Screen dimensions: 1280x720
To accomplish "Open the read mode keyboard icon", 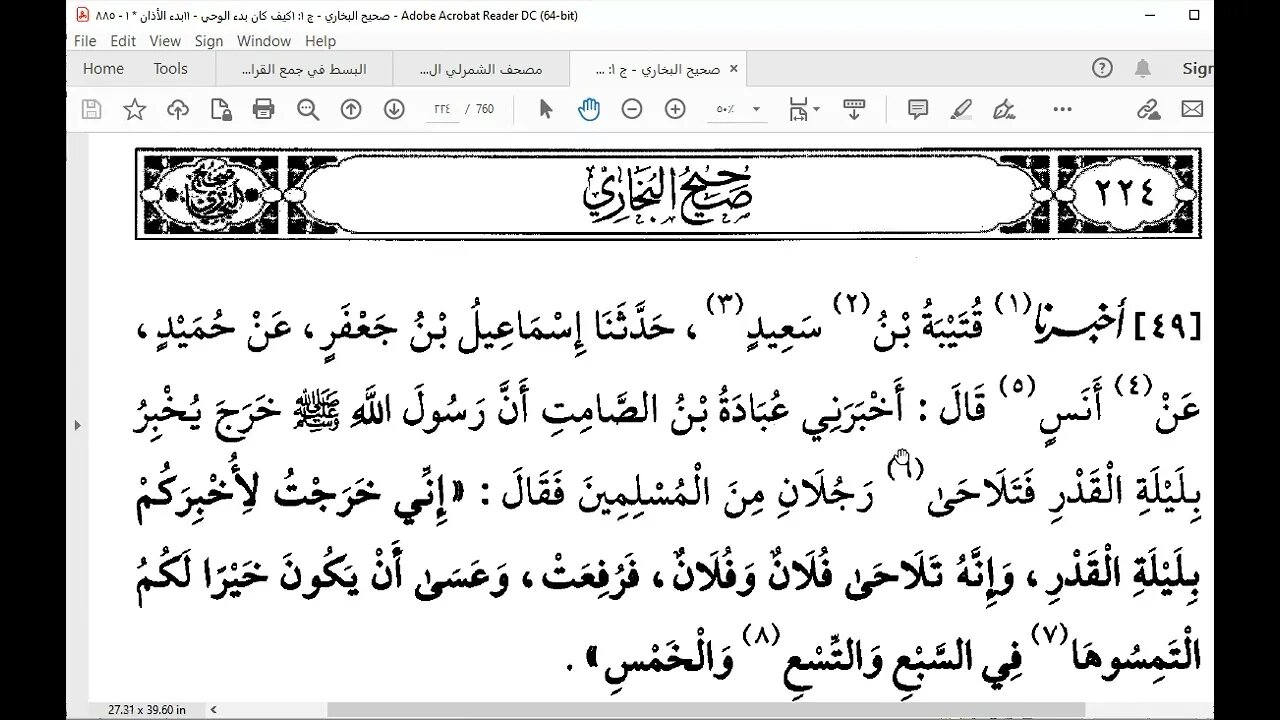I will (x=854, y=109).
